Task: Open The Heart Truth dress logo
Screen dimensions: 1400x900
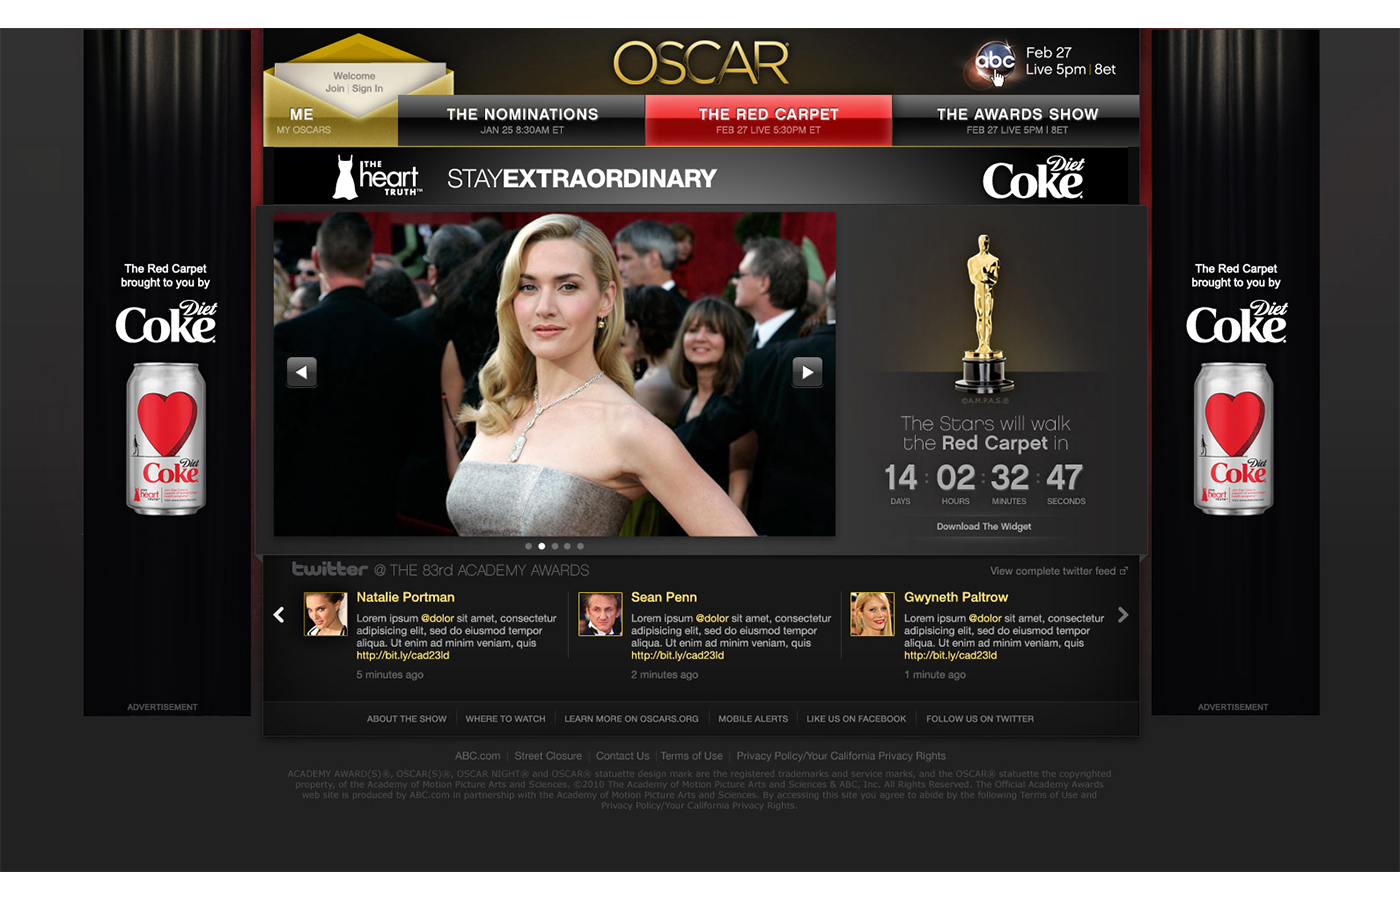Action: 378,177
